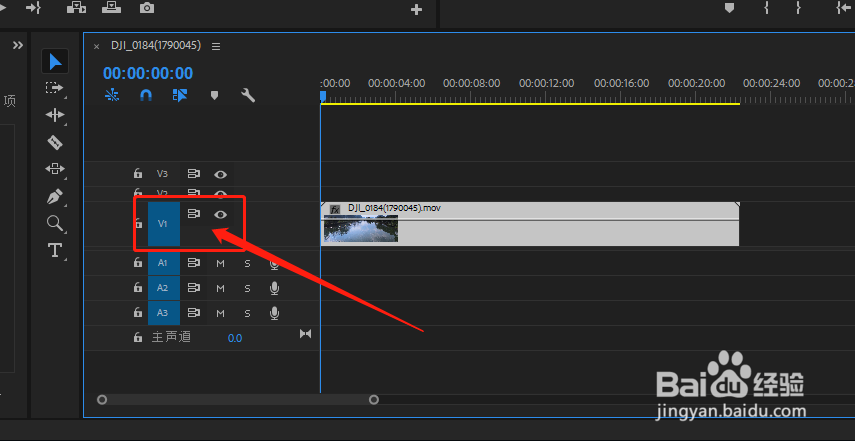Click the bowtie icon on the master track
Screen dimensions: 855x441
(x=305, y=334)
